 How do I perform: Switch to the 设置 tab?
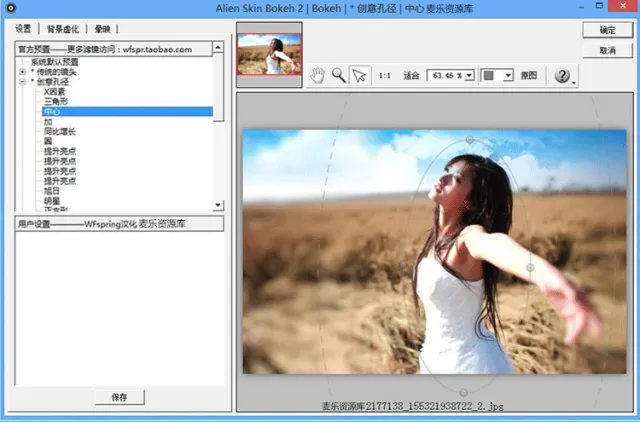pos(23,29)
